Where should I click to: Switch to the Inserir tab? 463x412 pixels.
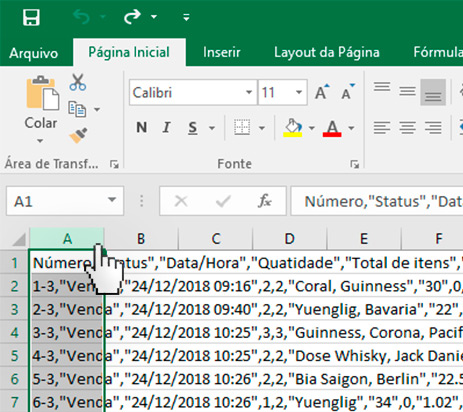click(222, 52)
